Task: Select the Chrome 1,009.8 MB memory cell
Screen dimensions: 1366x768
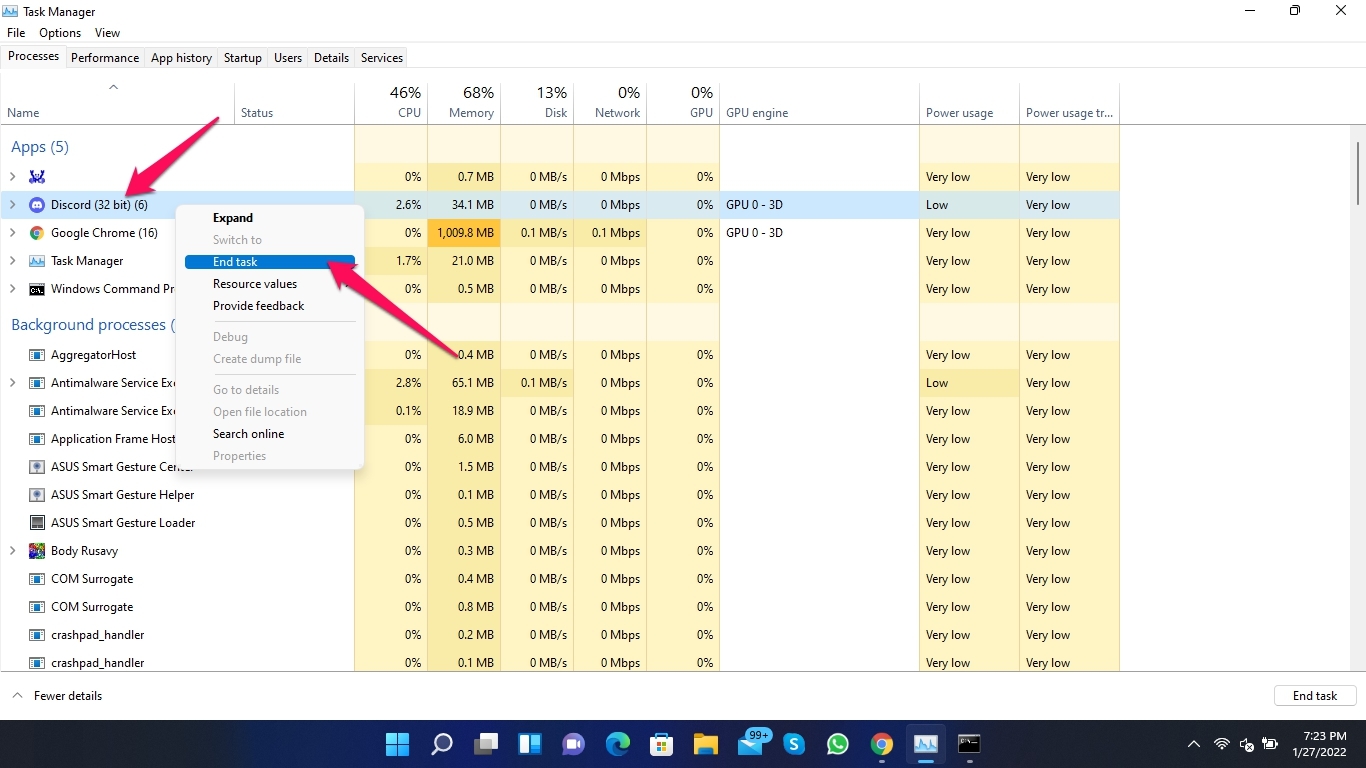Action: coord(464,233)
